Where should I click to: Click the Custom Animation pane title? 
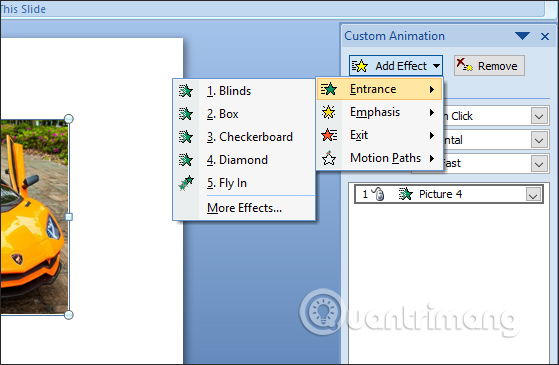pyautogui.click(x=395, y=36)
